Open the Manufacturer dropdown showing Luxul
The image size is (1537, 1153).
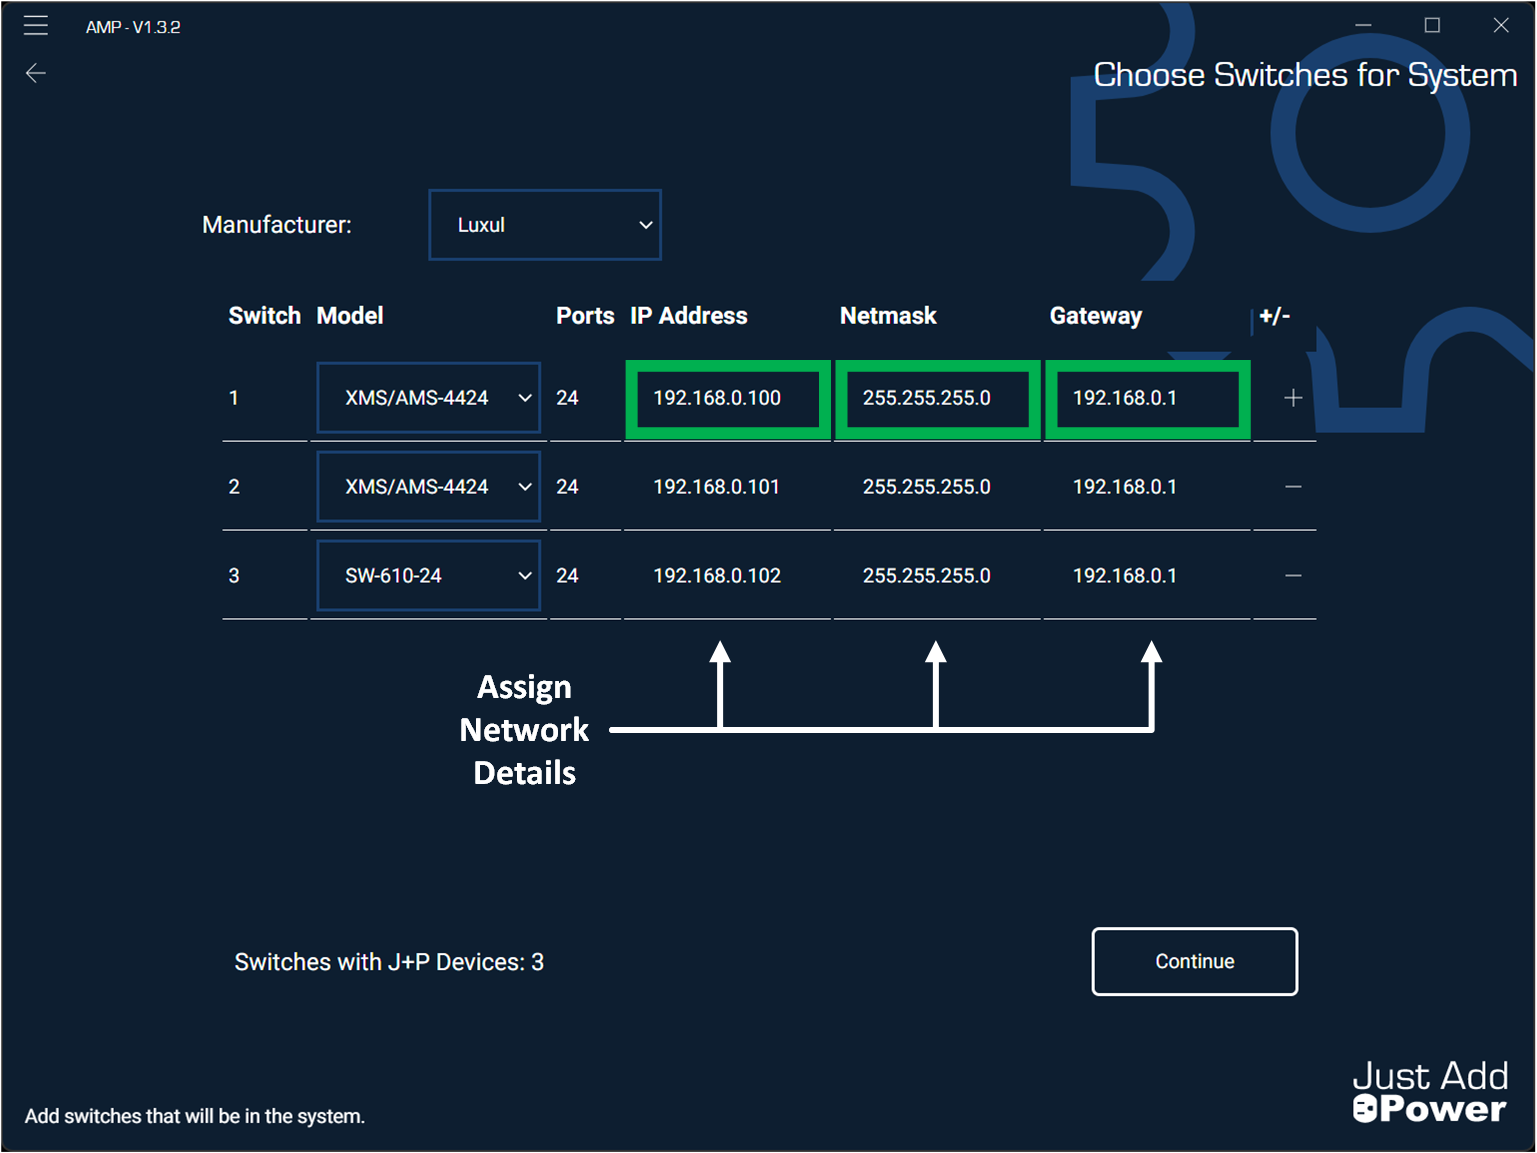click(x=545, y=225)
